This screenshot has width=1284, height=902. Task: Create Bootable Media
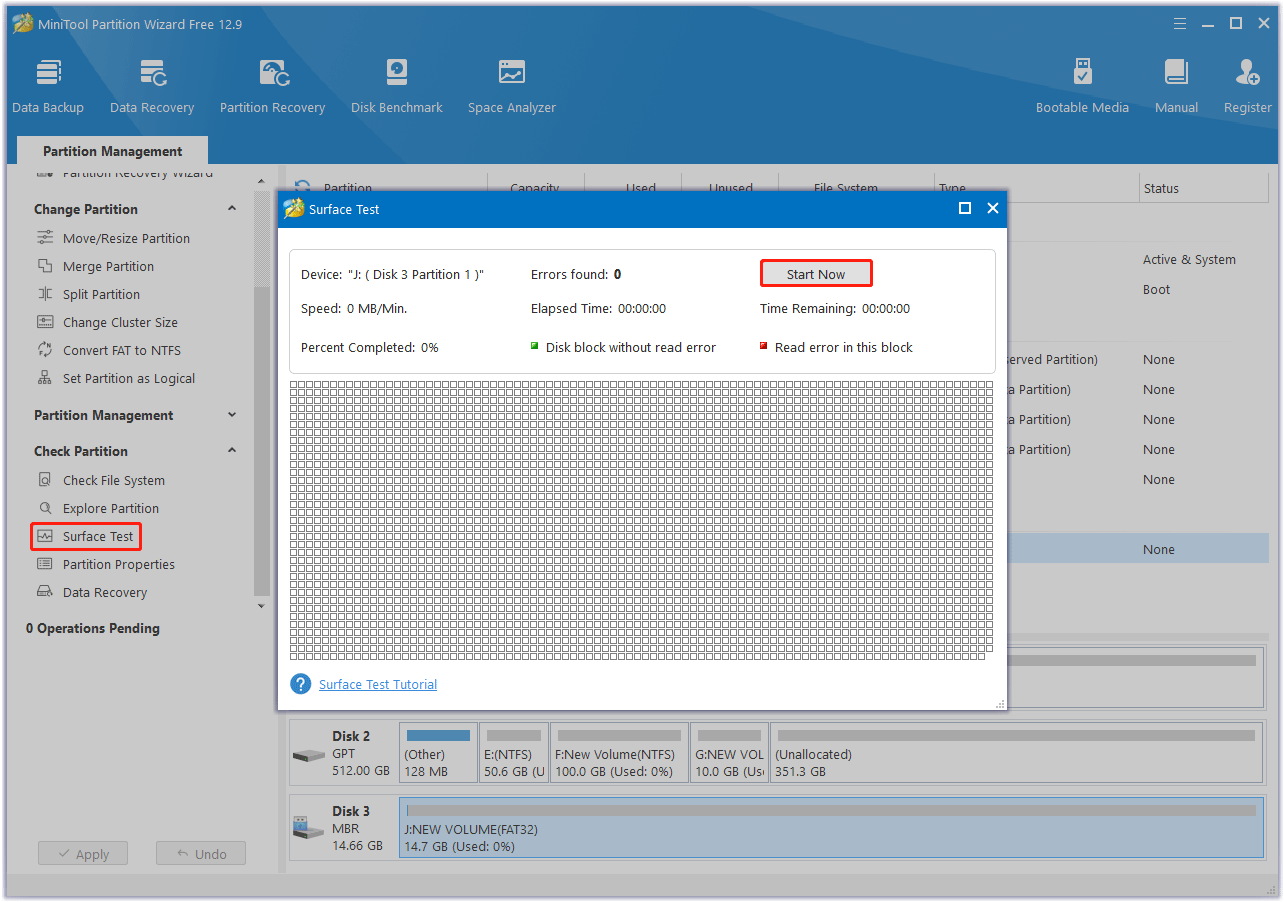coord(1082,86)
